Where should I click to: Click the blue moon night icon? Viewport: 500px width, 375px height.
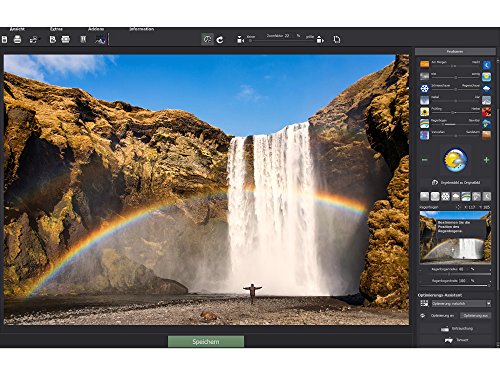487,65
